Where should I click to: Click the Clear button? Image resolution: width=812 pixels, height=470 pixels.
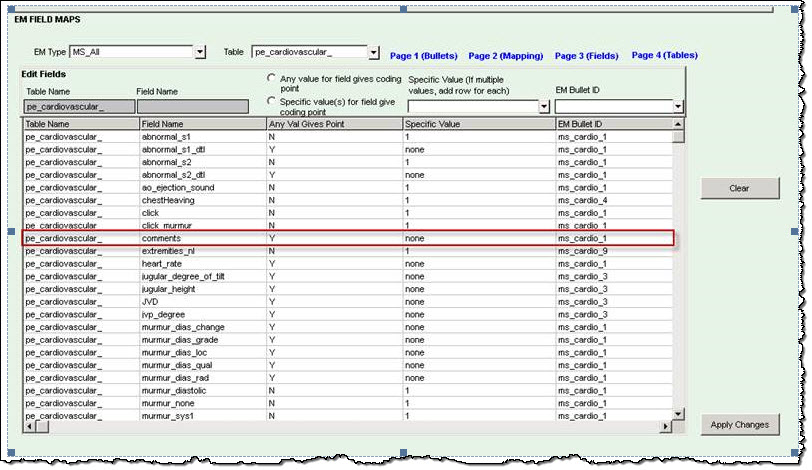click(740, 188)
